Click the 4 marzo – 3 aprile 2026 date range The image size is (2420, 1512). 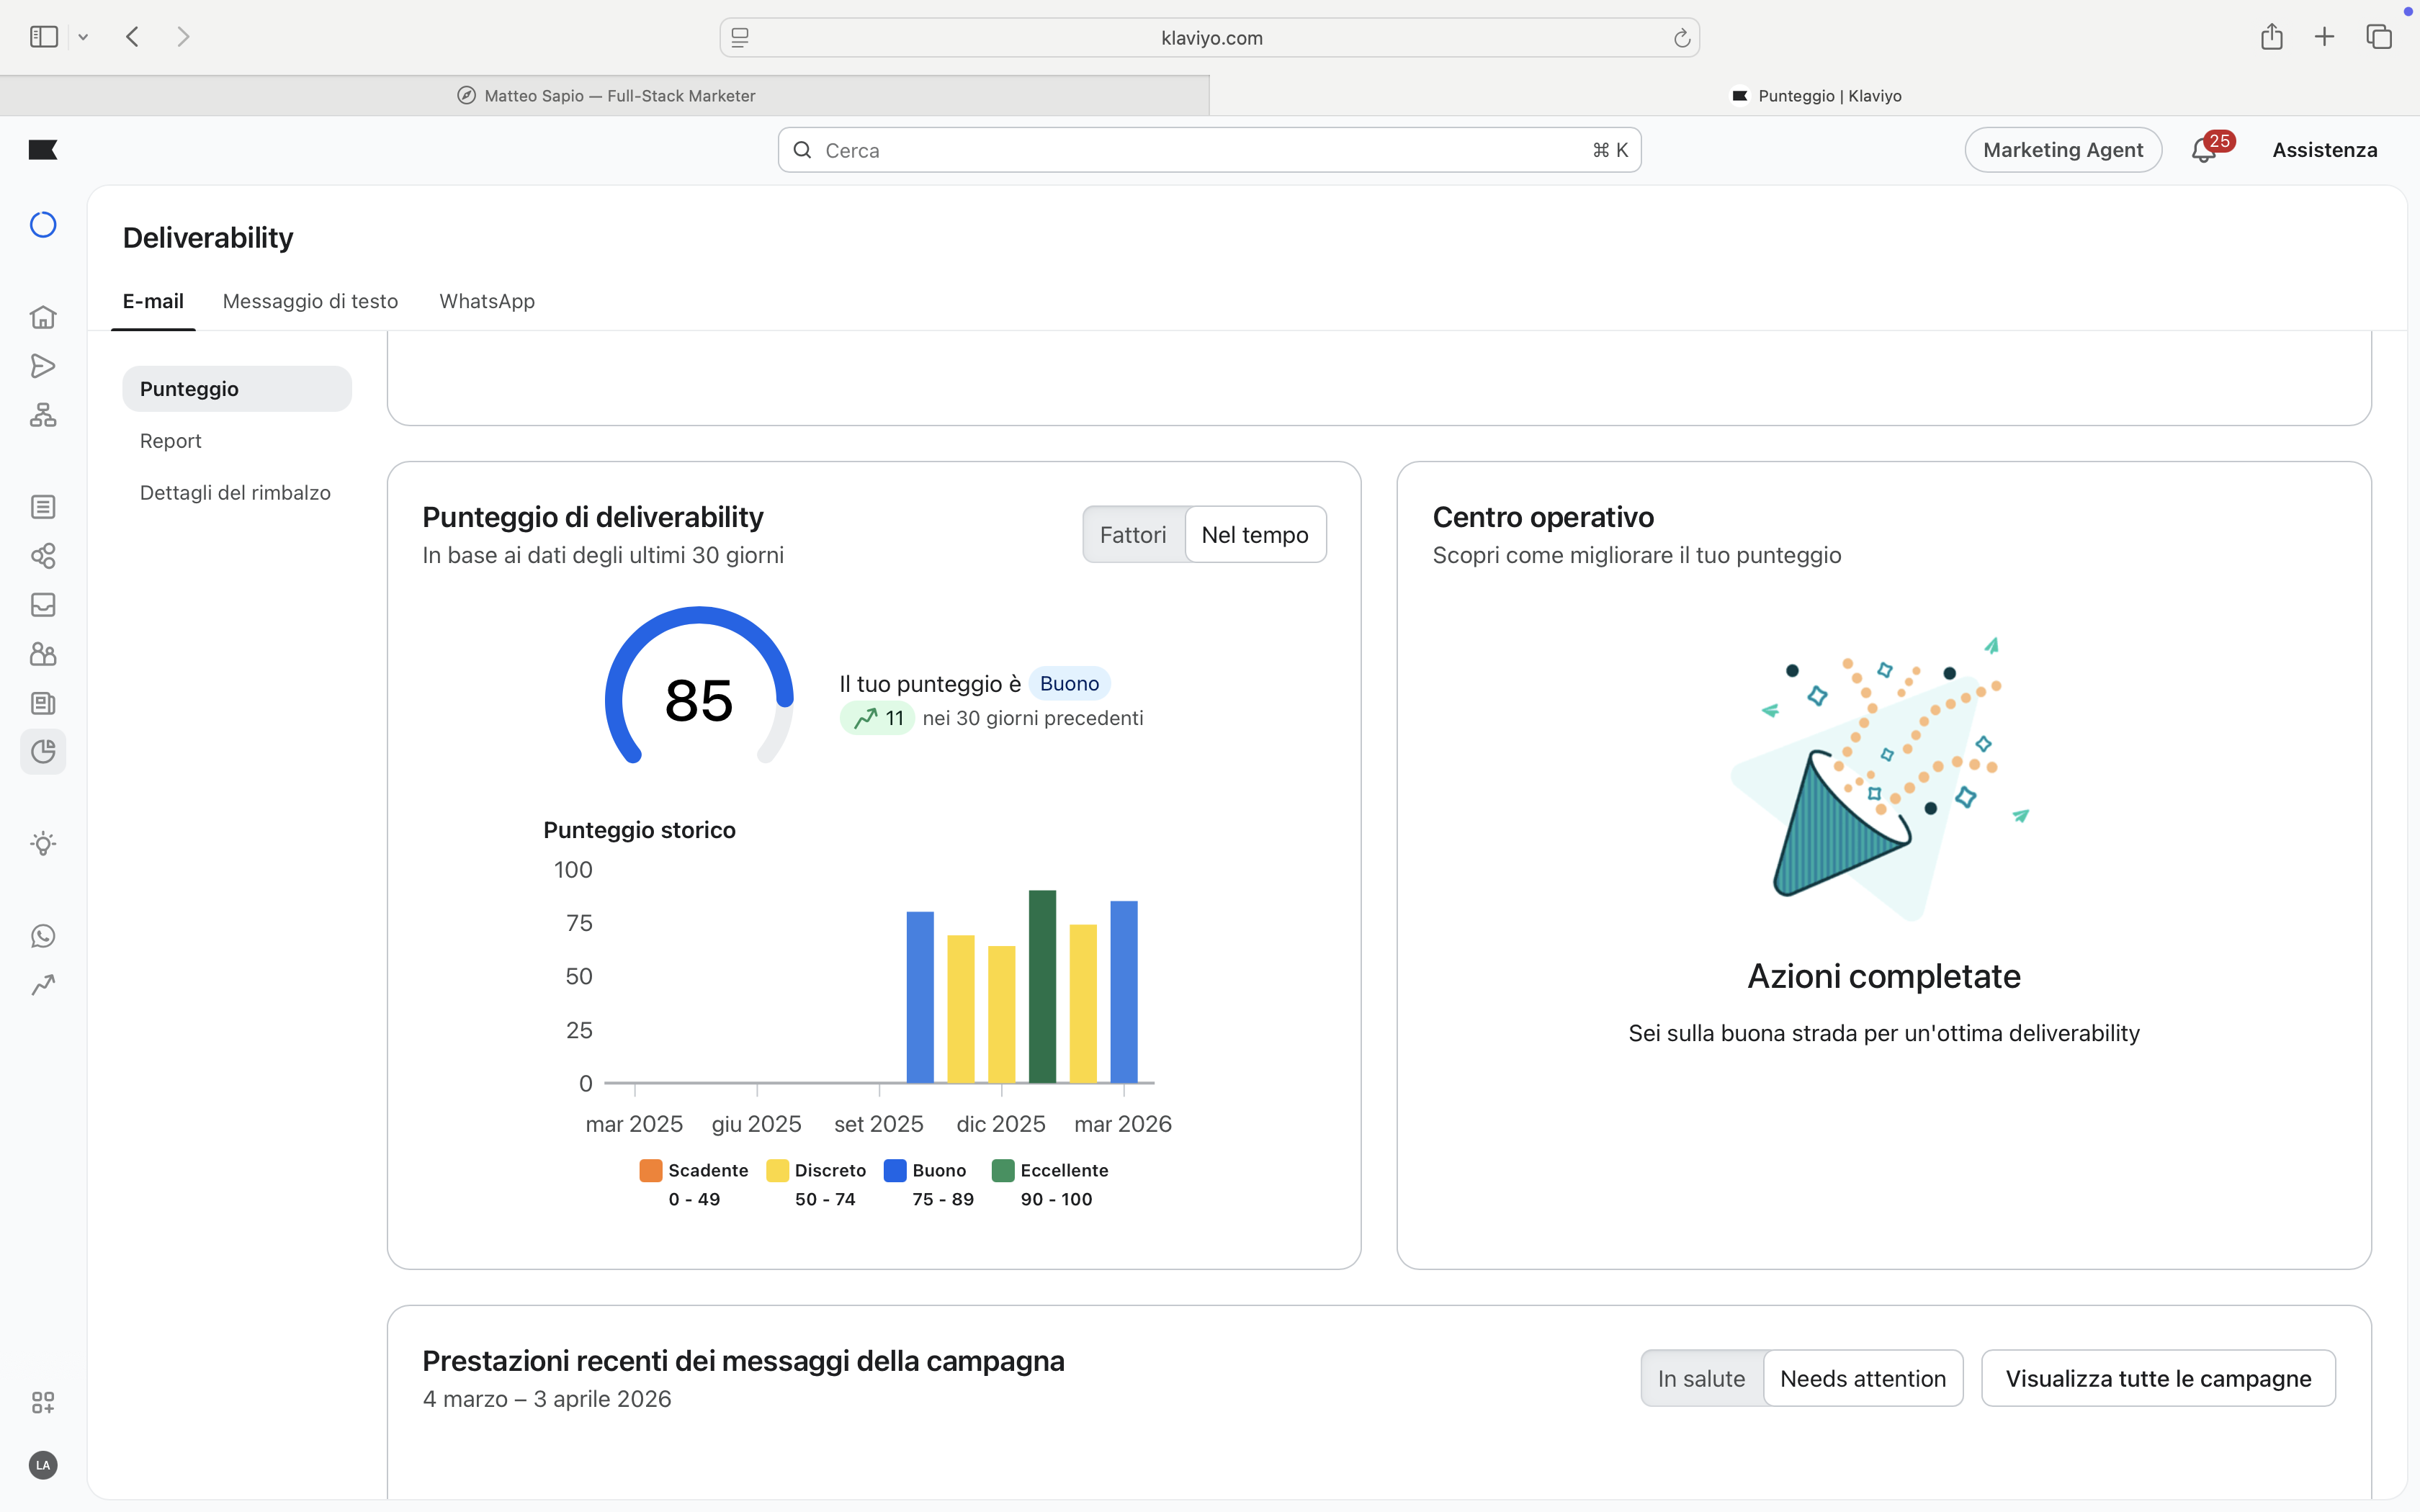click(x=547, y=1399)
